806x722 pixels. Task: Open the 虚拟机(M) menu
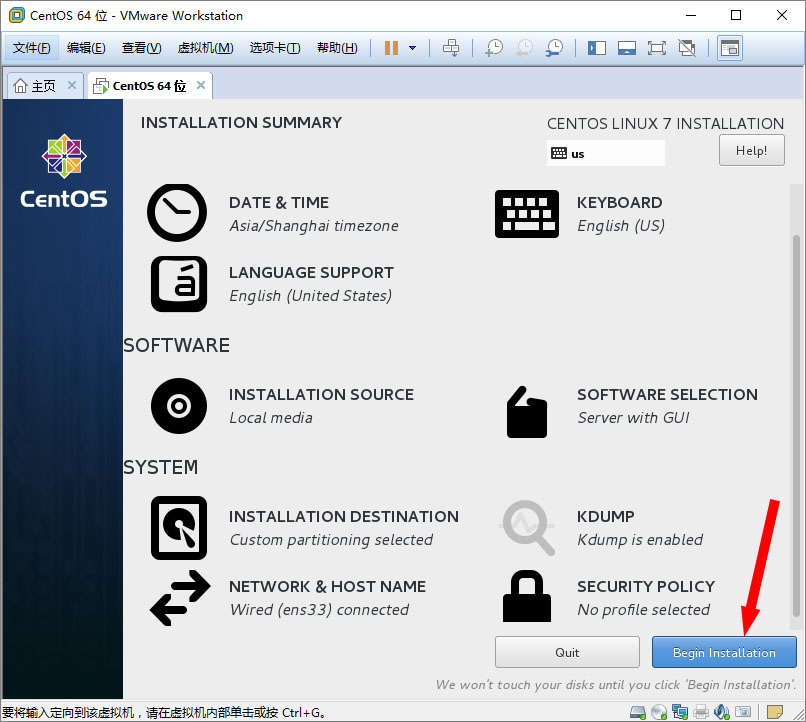click(205, 48)
